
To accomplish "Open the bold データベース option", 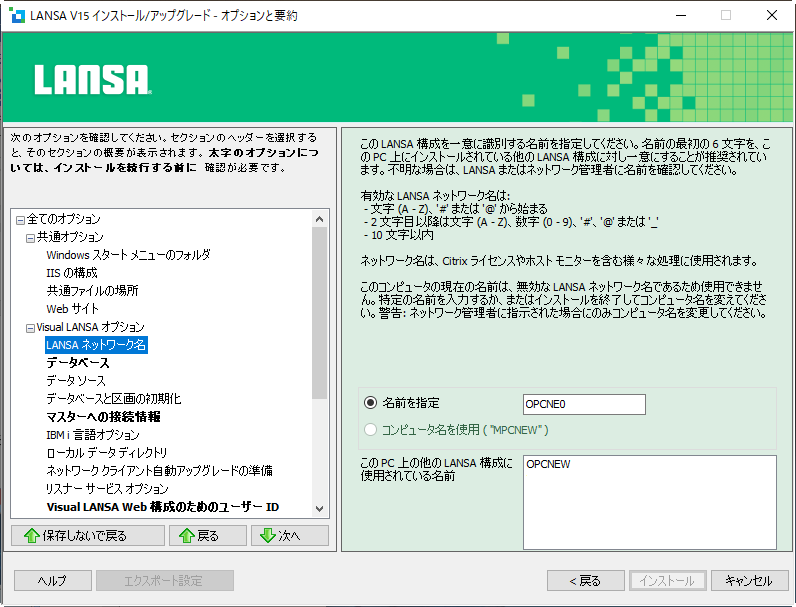I will pos(78,363).
